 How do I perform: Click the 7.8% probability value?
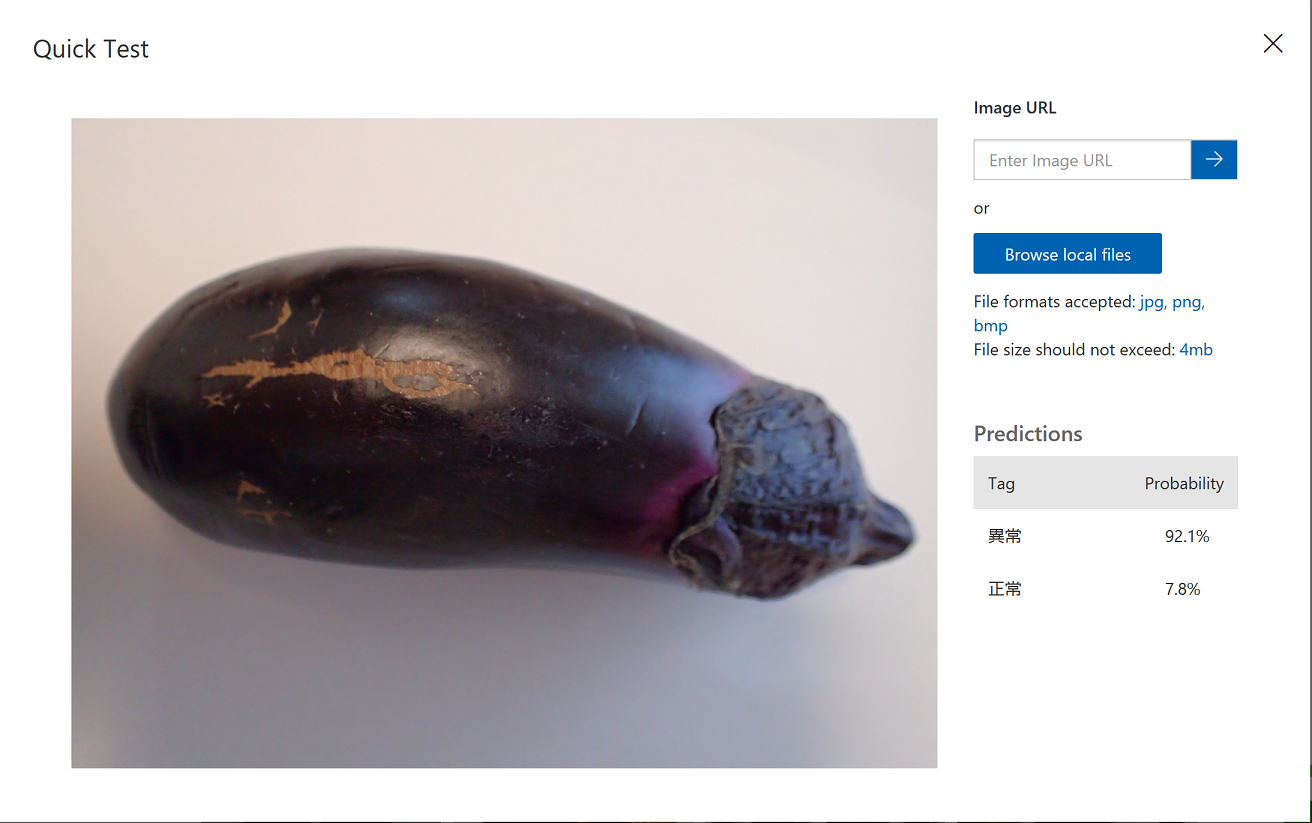click(x=1182, y=589)
